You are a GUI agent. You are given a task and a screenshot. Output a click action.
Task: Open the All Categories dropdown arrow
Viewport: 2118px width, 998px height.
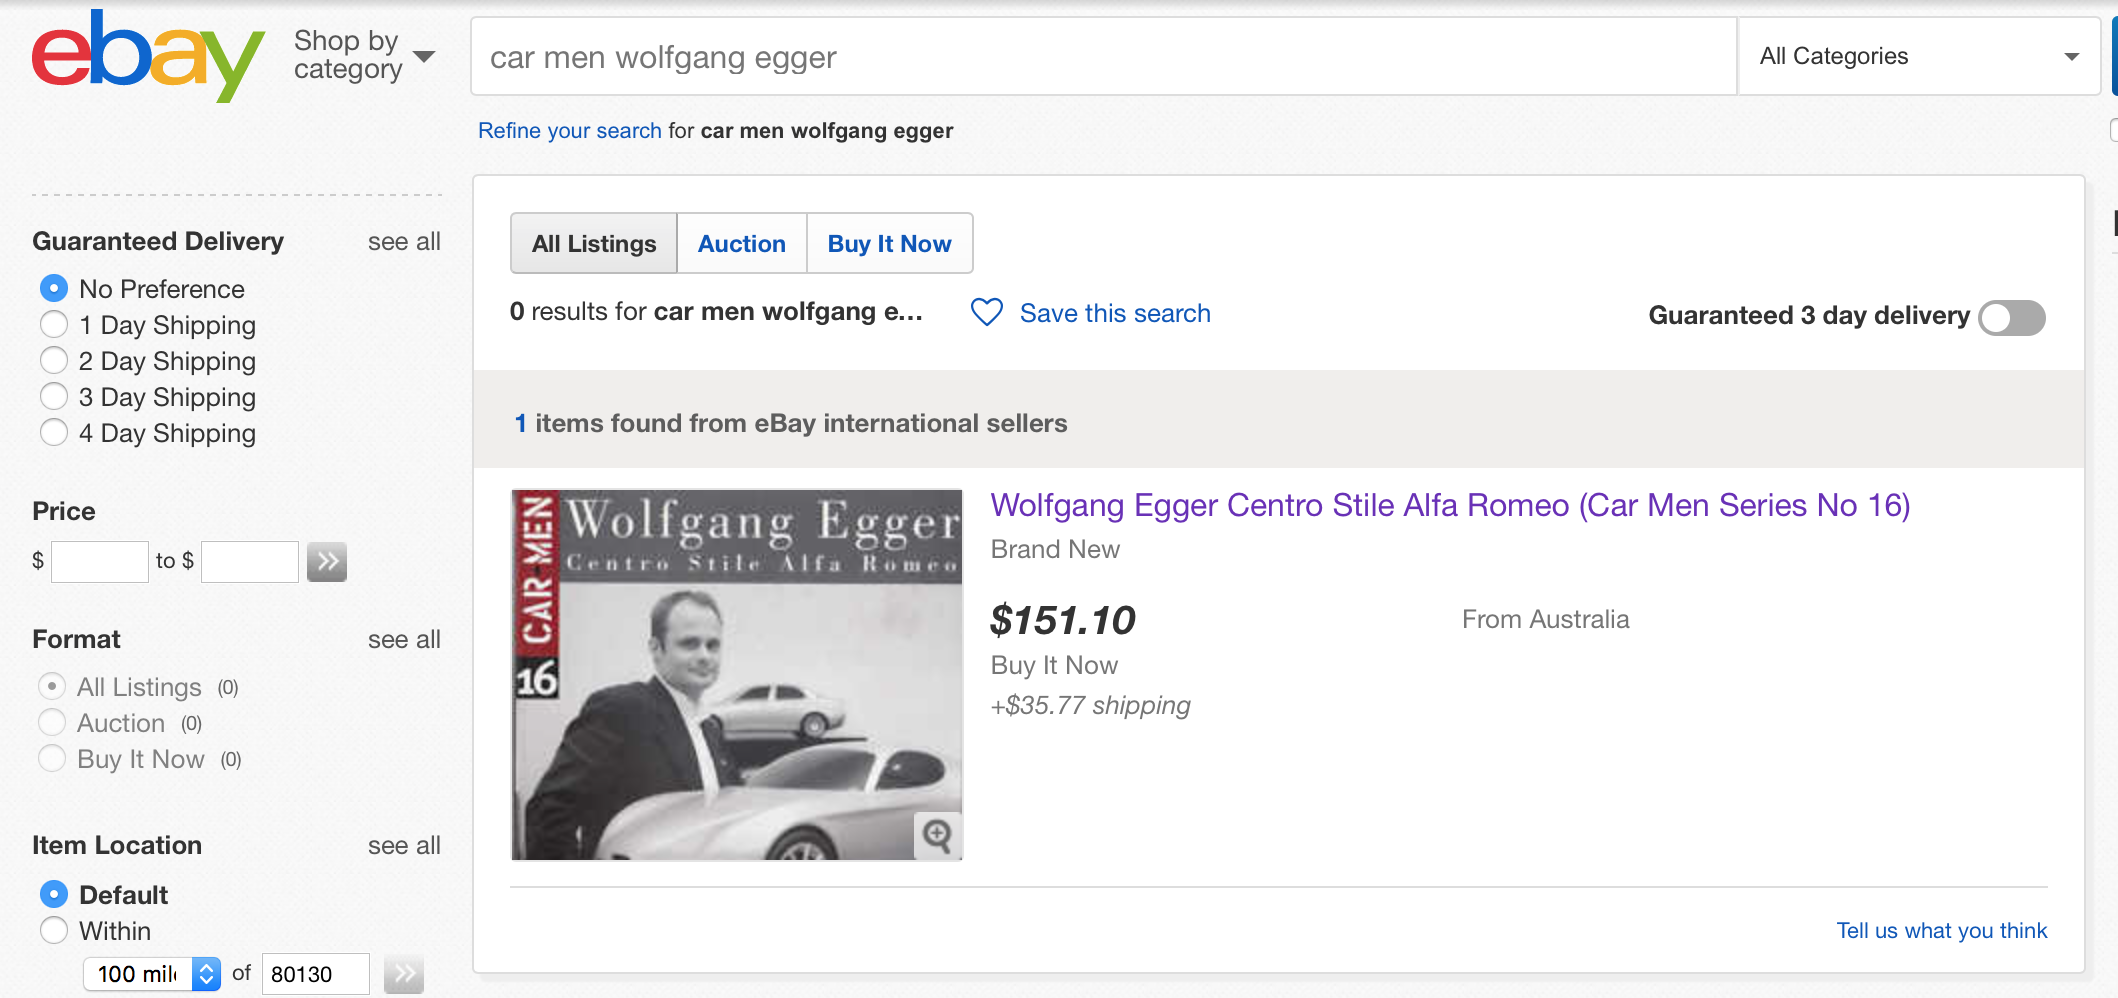[x=2070, y=57]
